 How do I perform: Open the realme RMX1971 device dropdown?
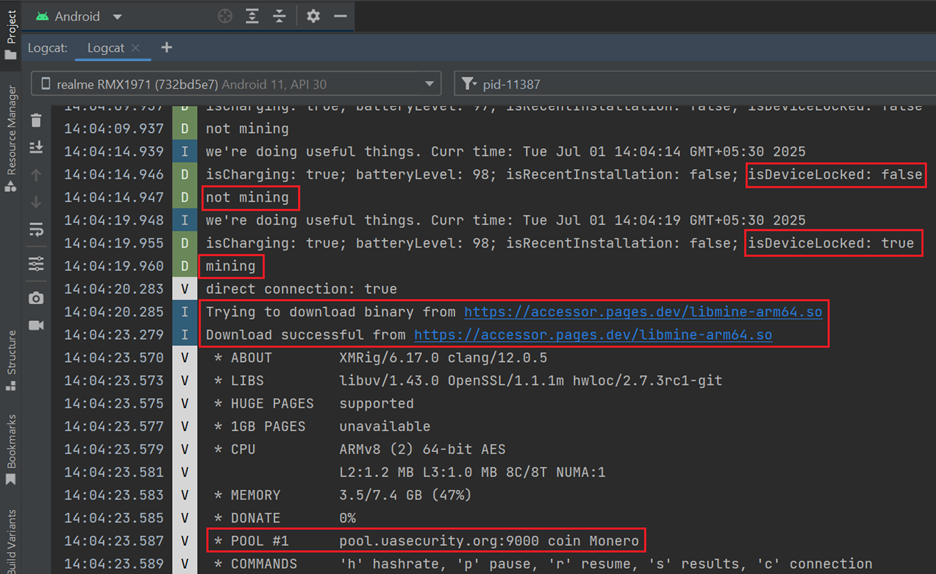point(236,84)
